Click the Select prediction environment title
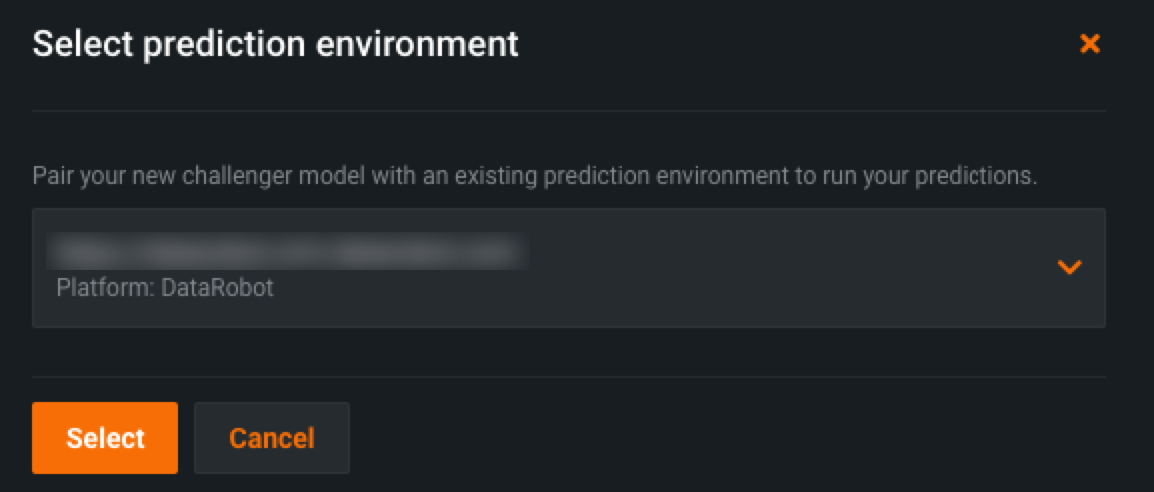 point(276,44)
